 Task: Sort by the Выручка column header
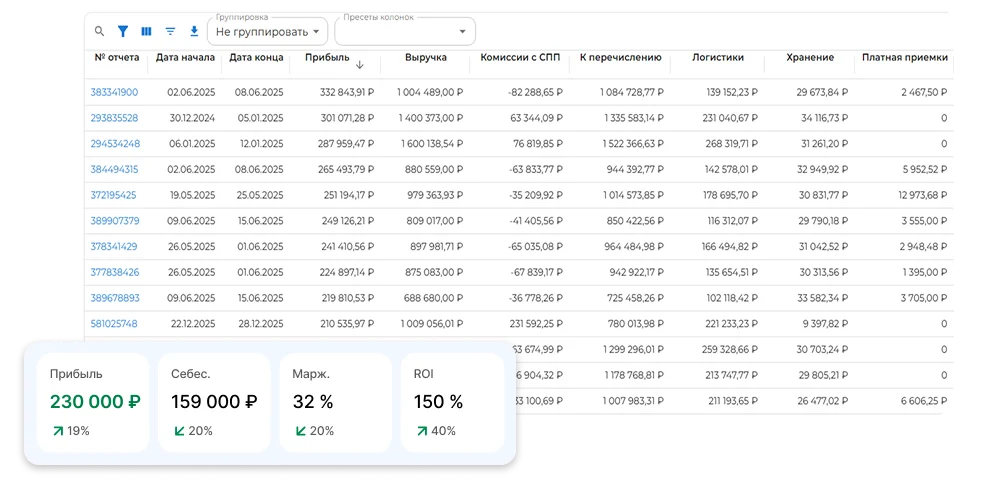(x=426, y=57)
